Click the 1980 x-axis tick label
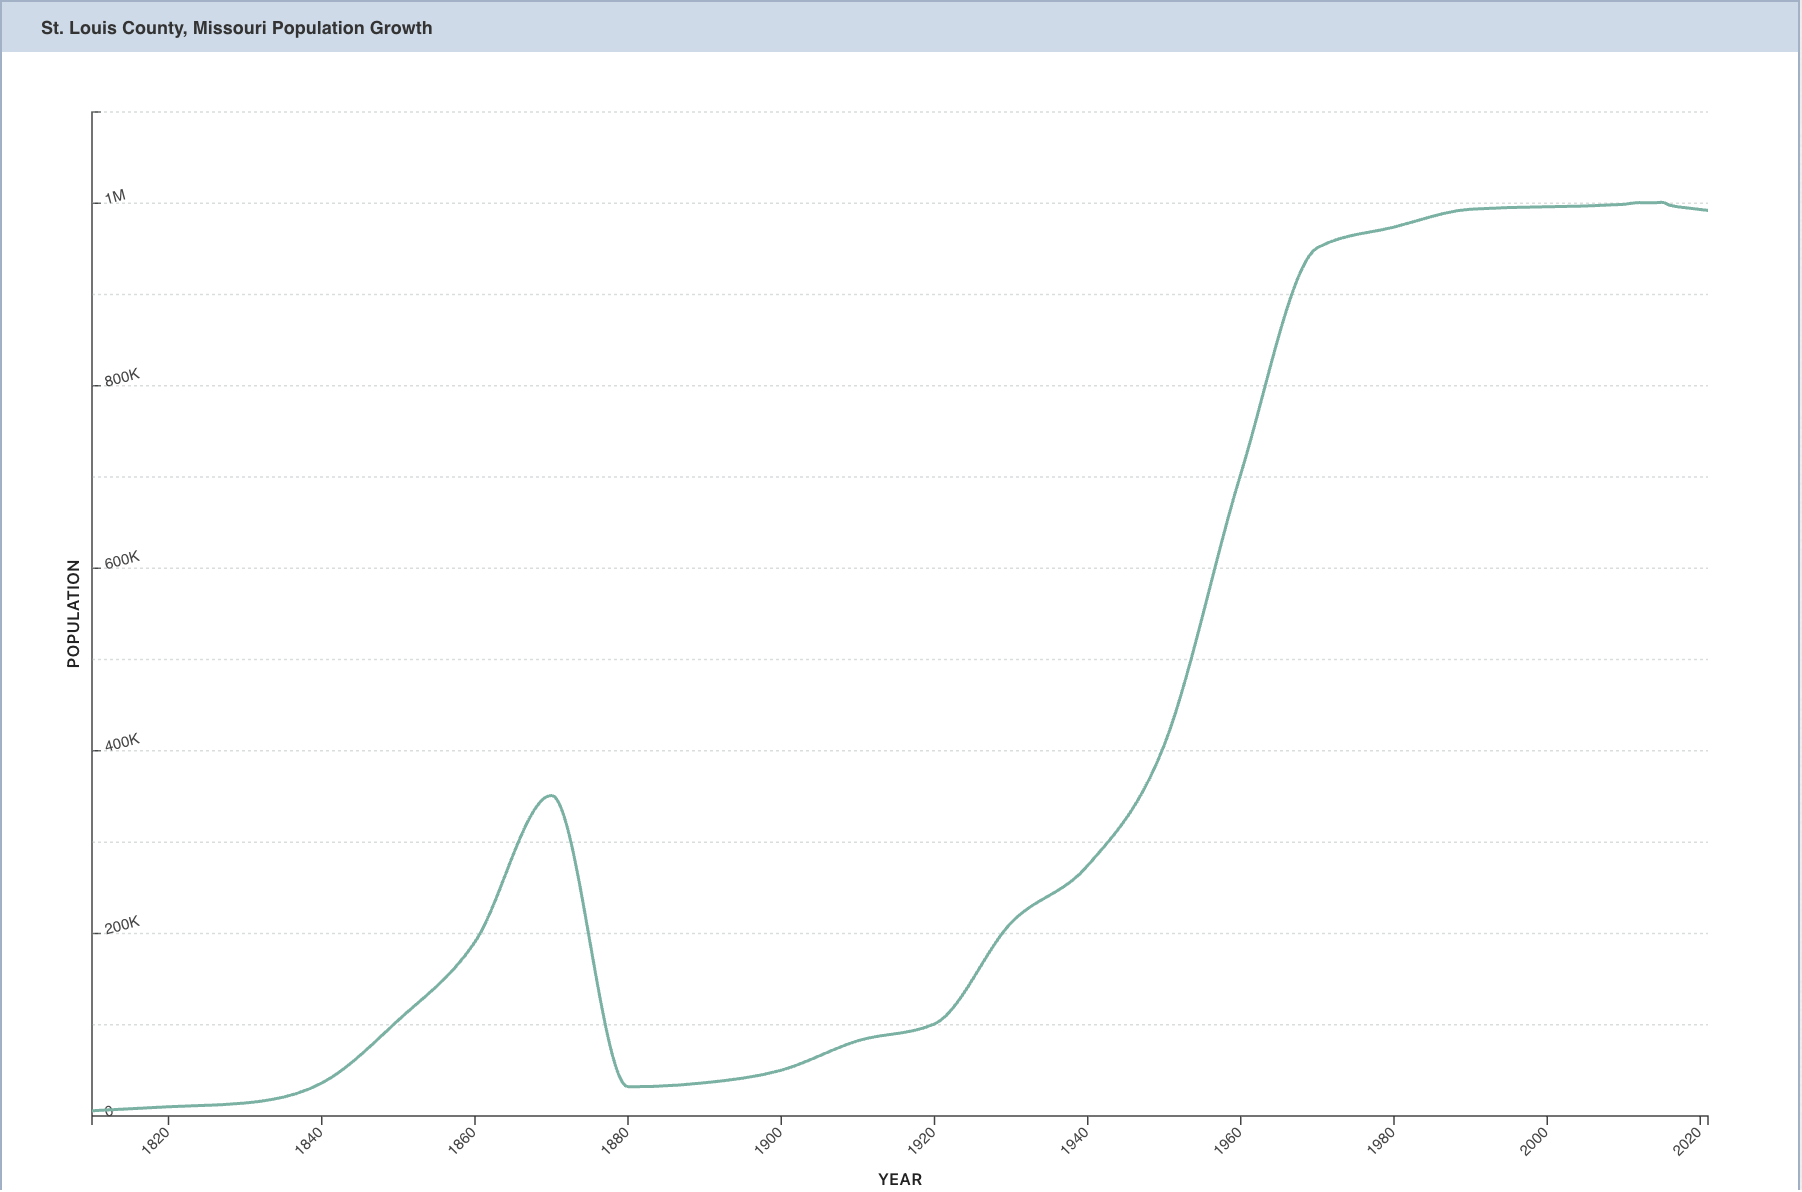 [x=1381, y=1141]
